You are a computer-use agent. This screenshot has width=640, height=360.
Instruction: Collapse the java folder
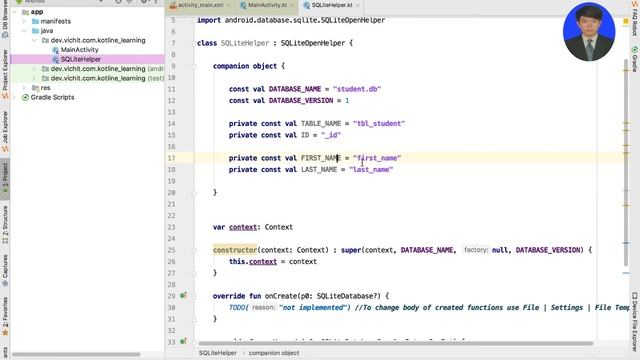[24, 31]
